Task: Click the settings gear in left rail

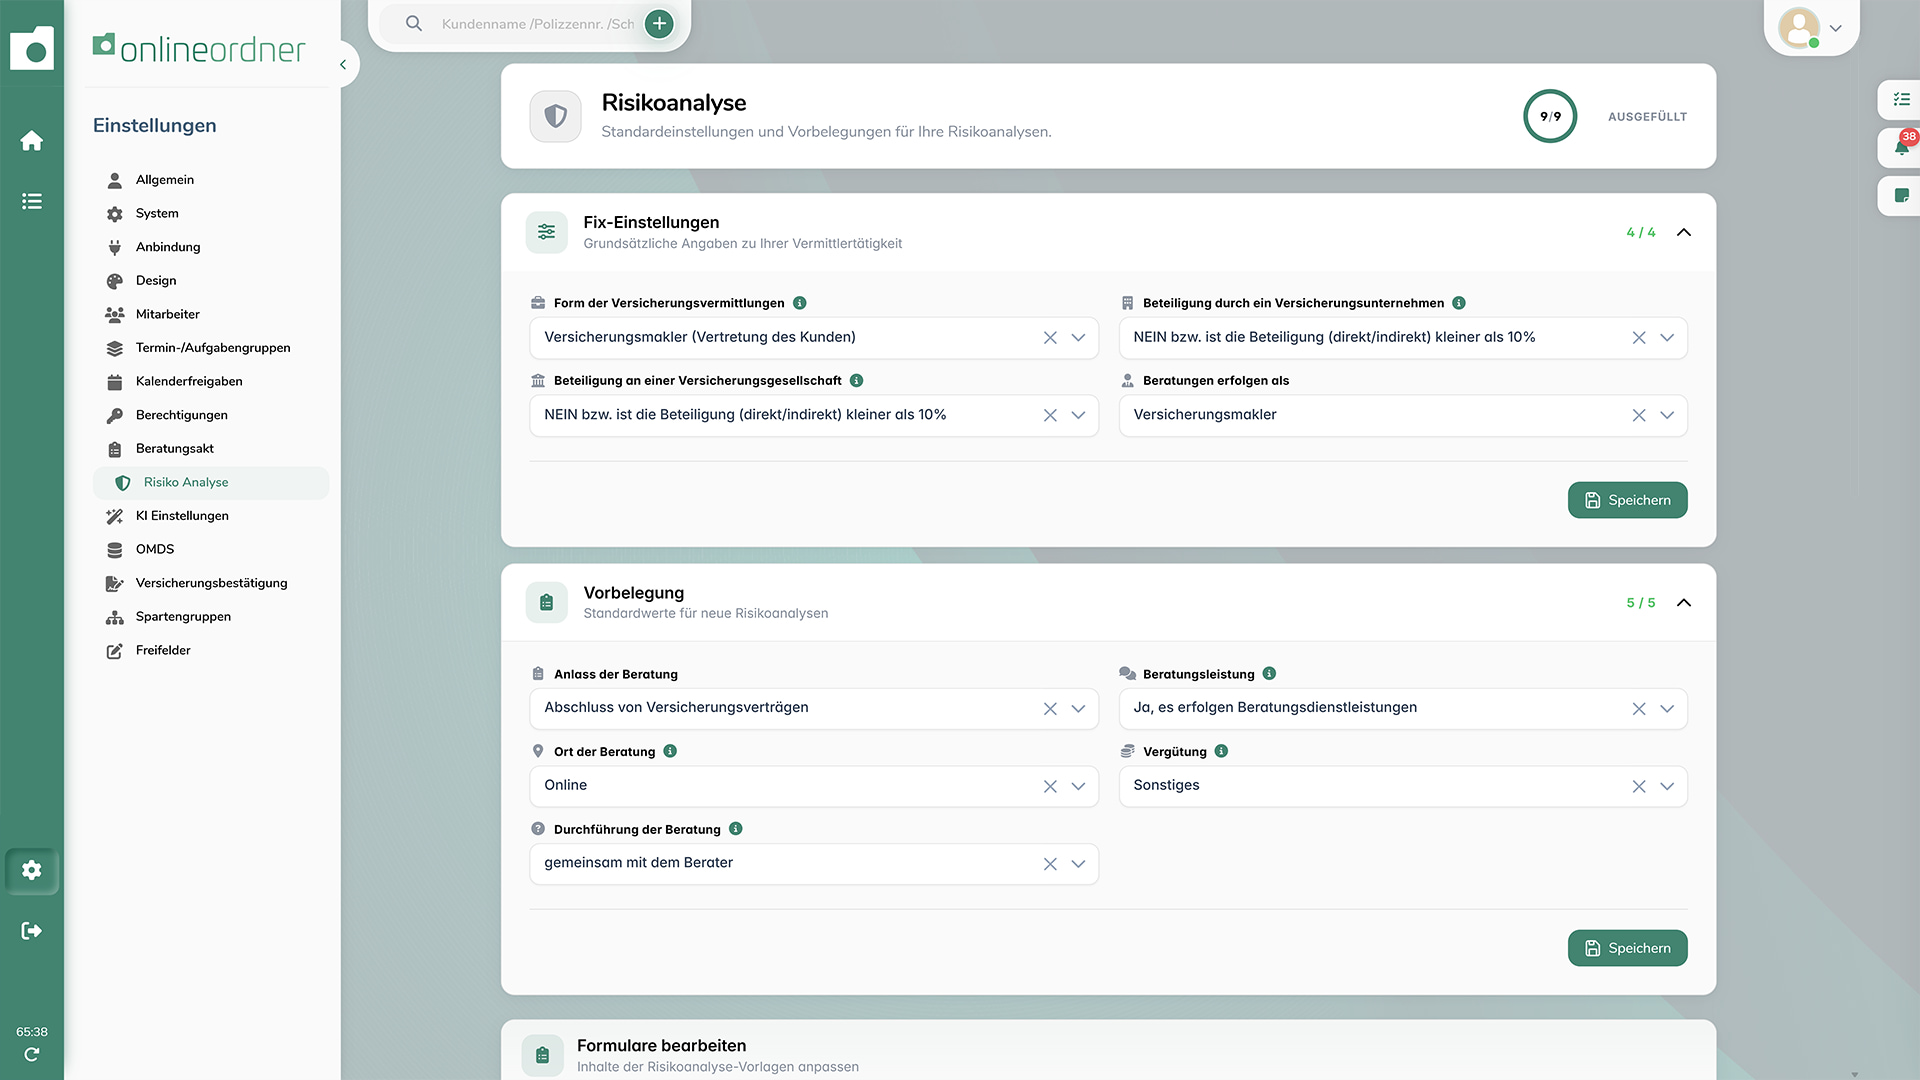Action: click(32, 870)
